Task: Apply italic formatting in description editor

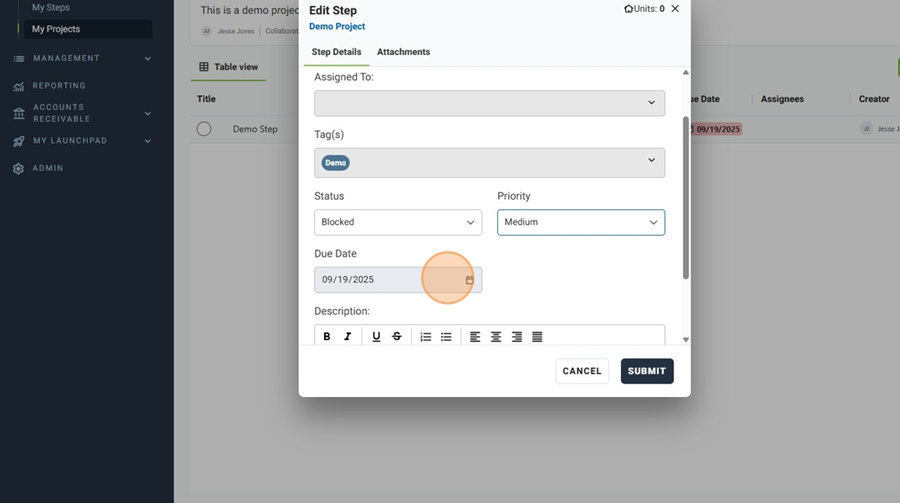Action: (x=347, y=336)
